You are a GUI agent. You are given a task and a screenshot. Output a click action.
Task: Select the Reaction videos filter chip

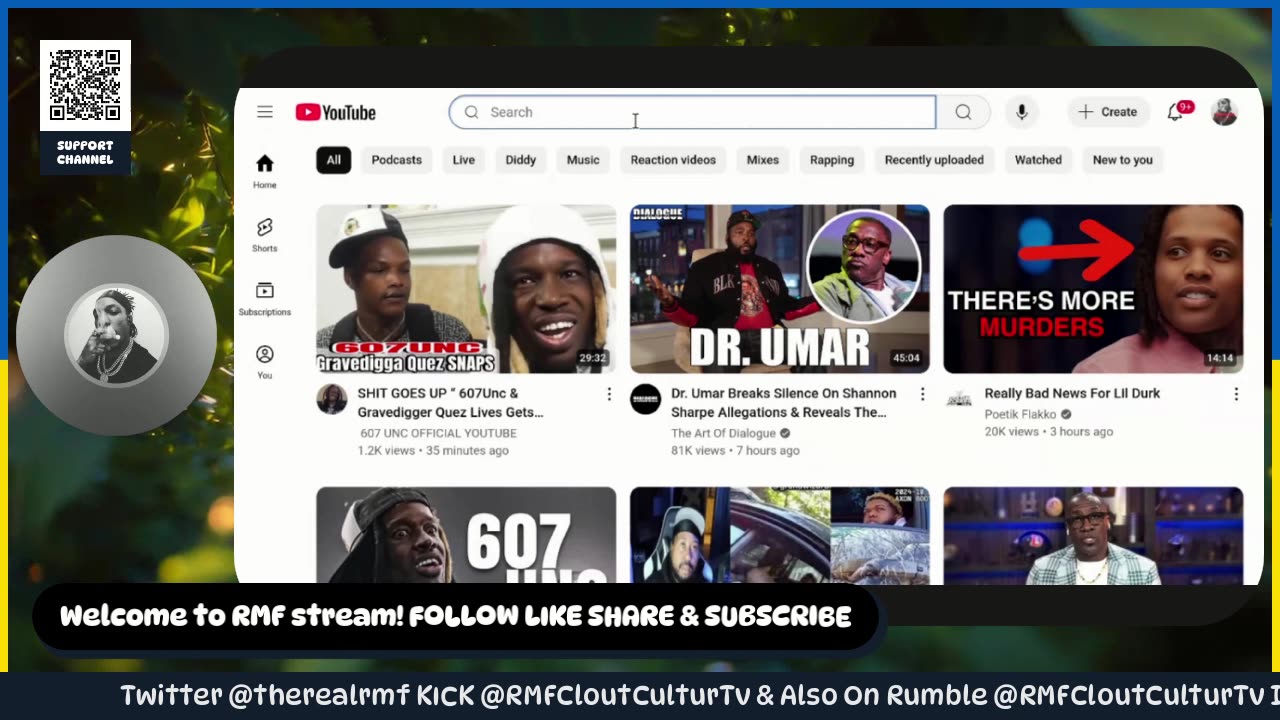coord(673,160)
